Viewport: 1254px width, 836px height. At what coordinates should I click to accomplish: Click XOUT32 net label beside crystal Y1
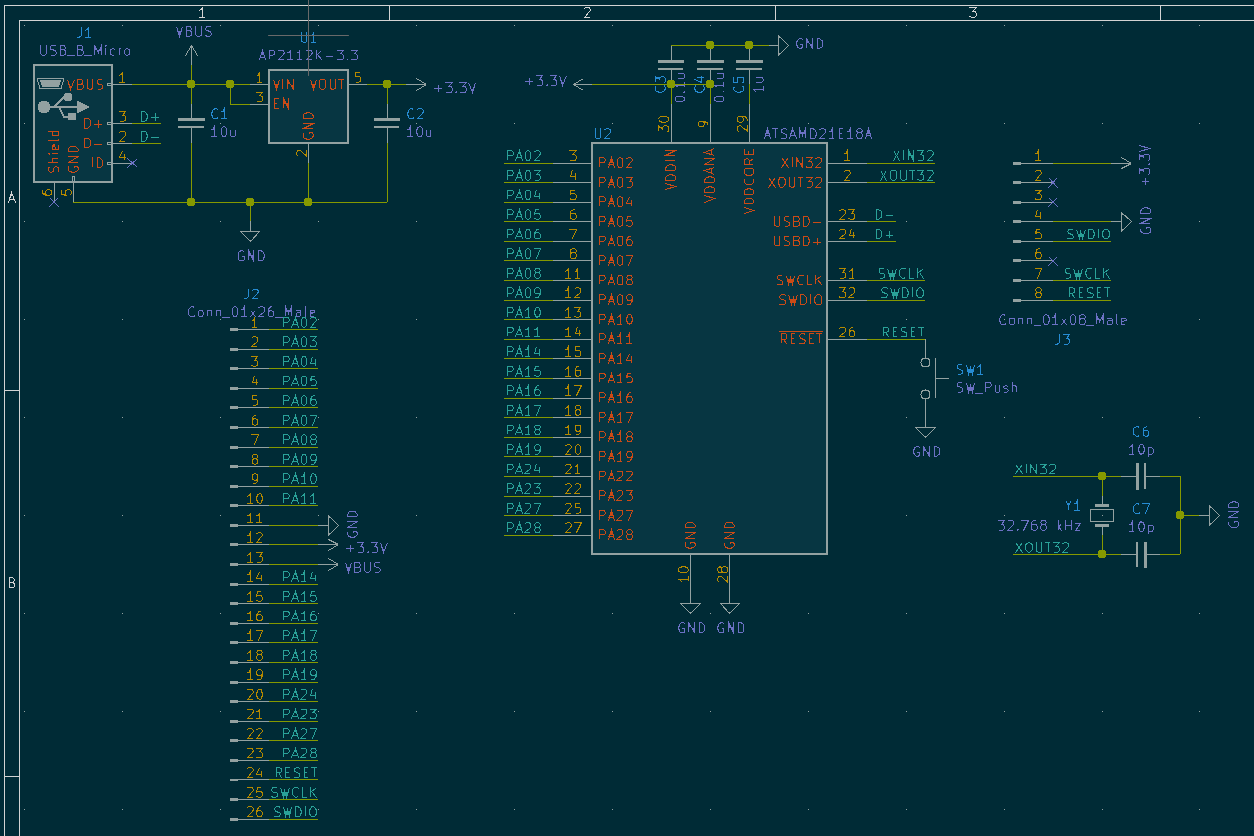(1041, 547)
